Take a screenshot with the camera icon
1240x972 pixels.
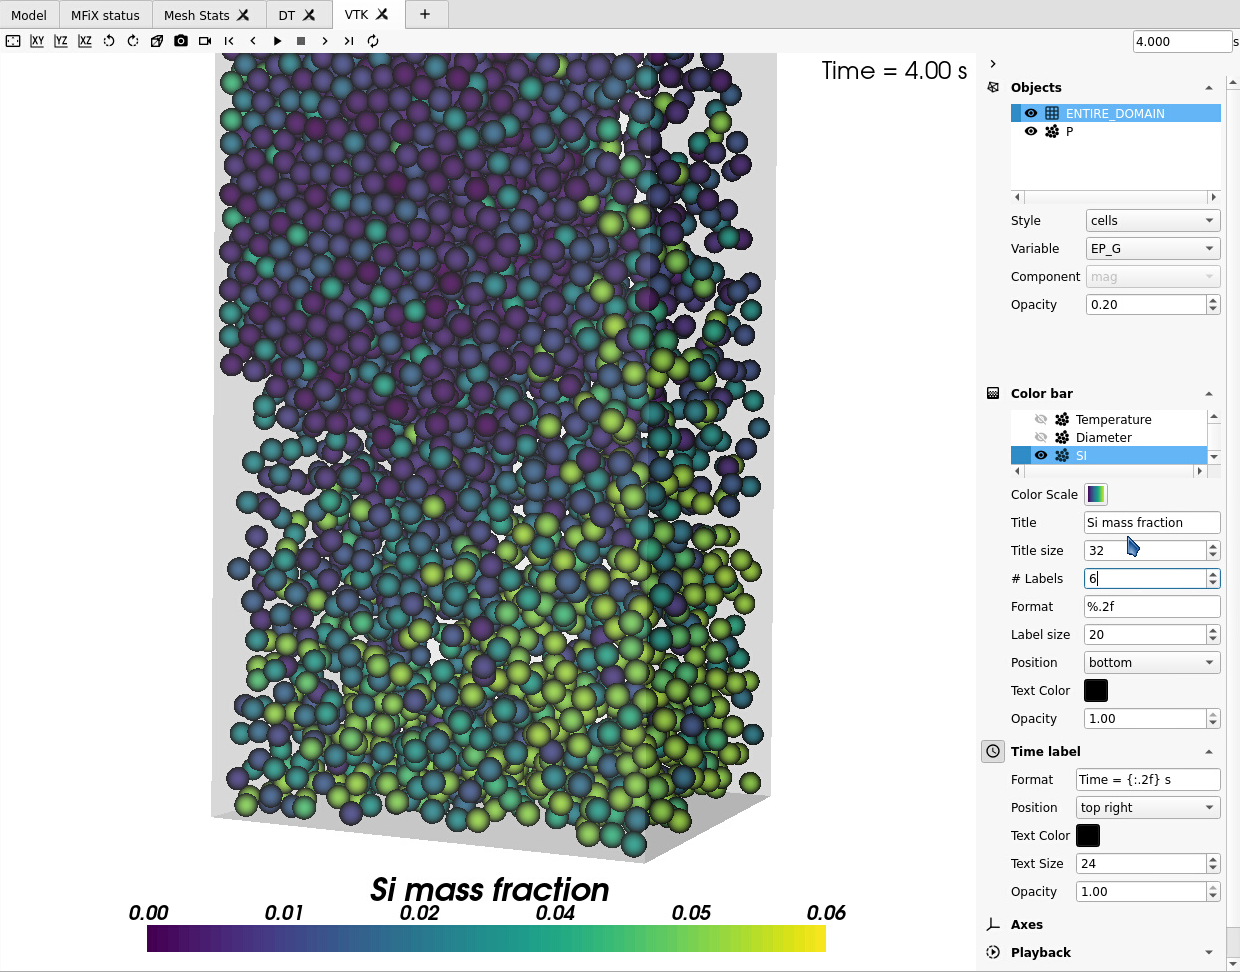tap(181, 41)
